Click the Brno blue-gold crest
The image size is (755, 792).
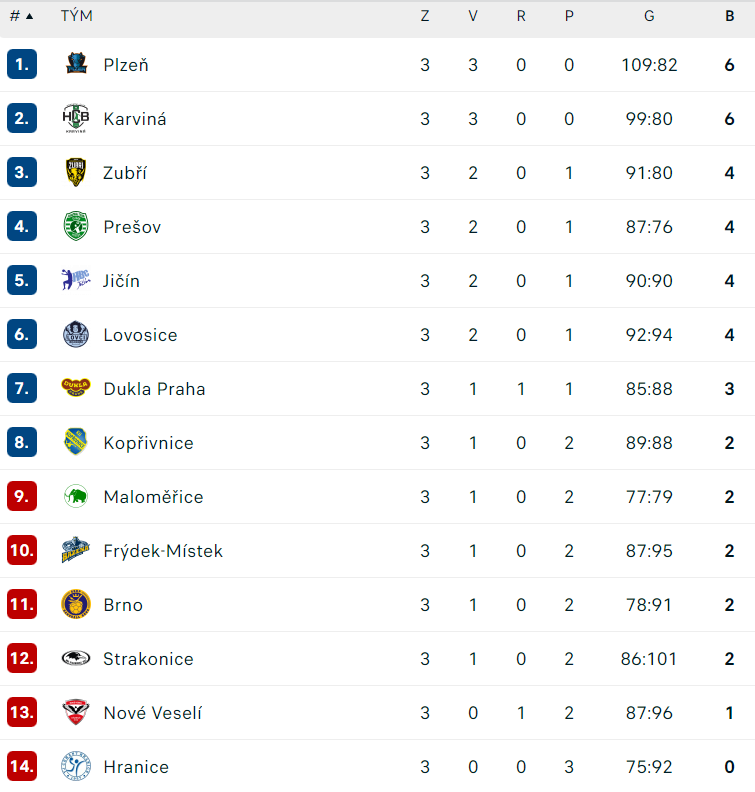(x=76, y=604)
